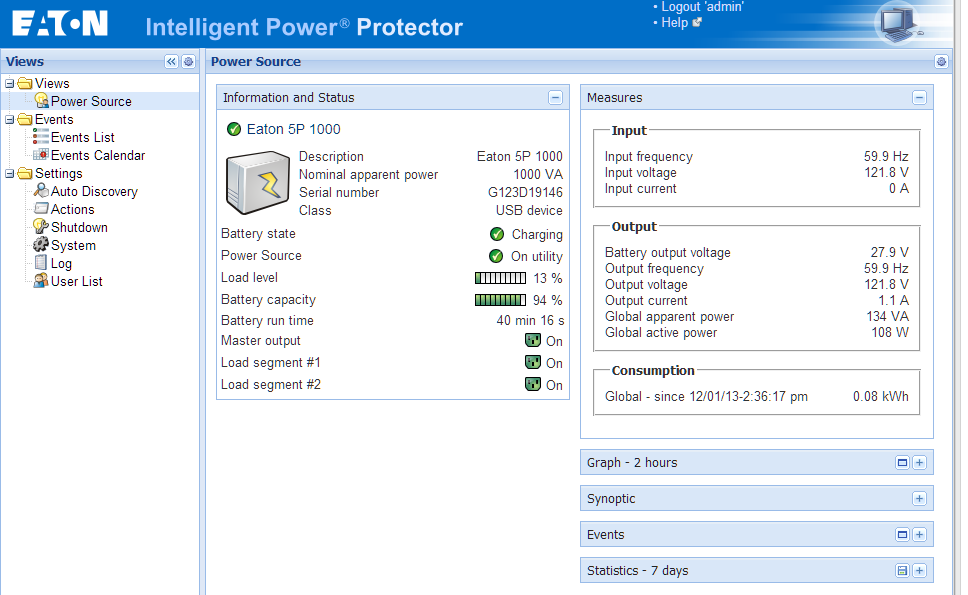This screenshot has height=595, width=968.
Task: Click the computer icon in header
Action: 898,23
